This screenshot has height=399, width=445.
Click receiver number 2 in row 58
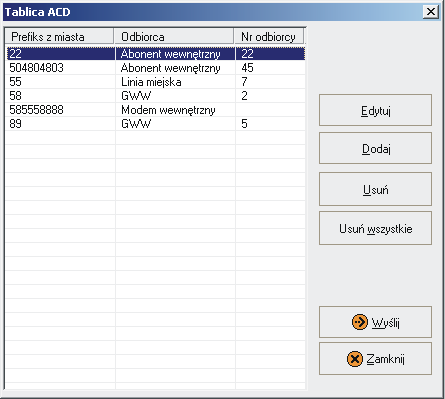(x=244, y=96)
